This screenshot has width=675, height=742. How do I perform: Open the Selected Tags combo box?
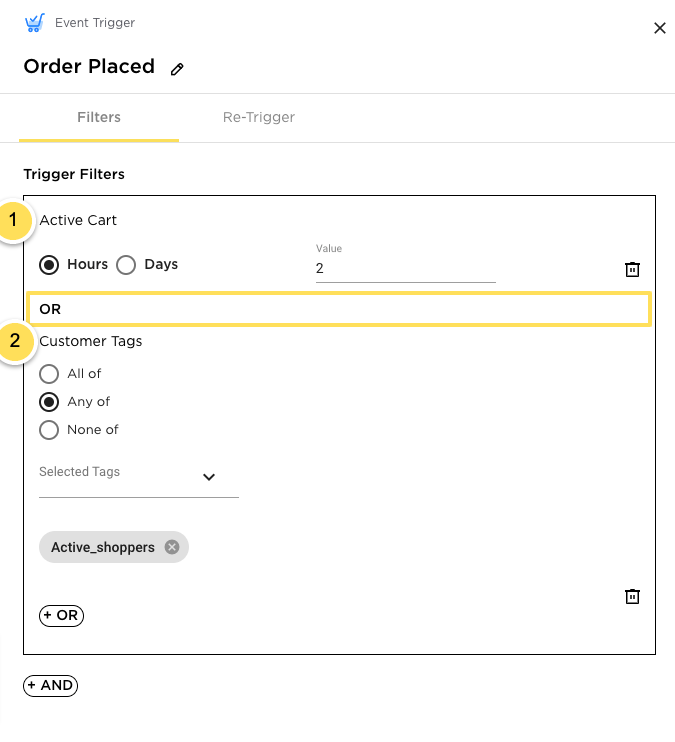139,478
